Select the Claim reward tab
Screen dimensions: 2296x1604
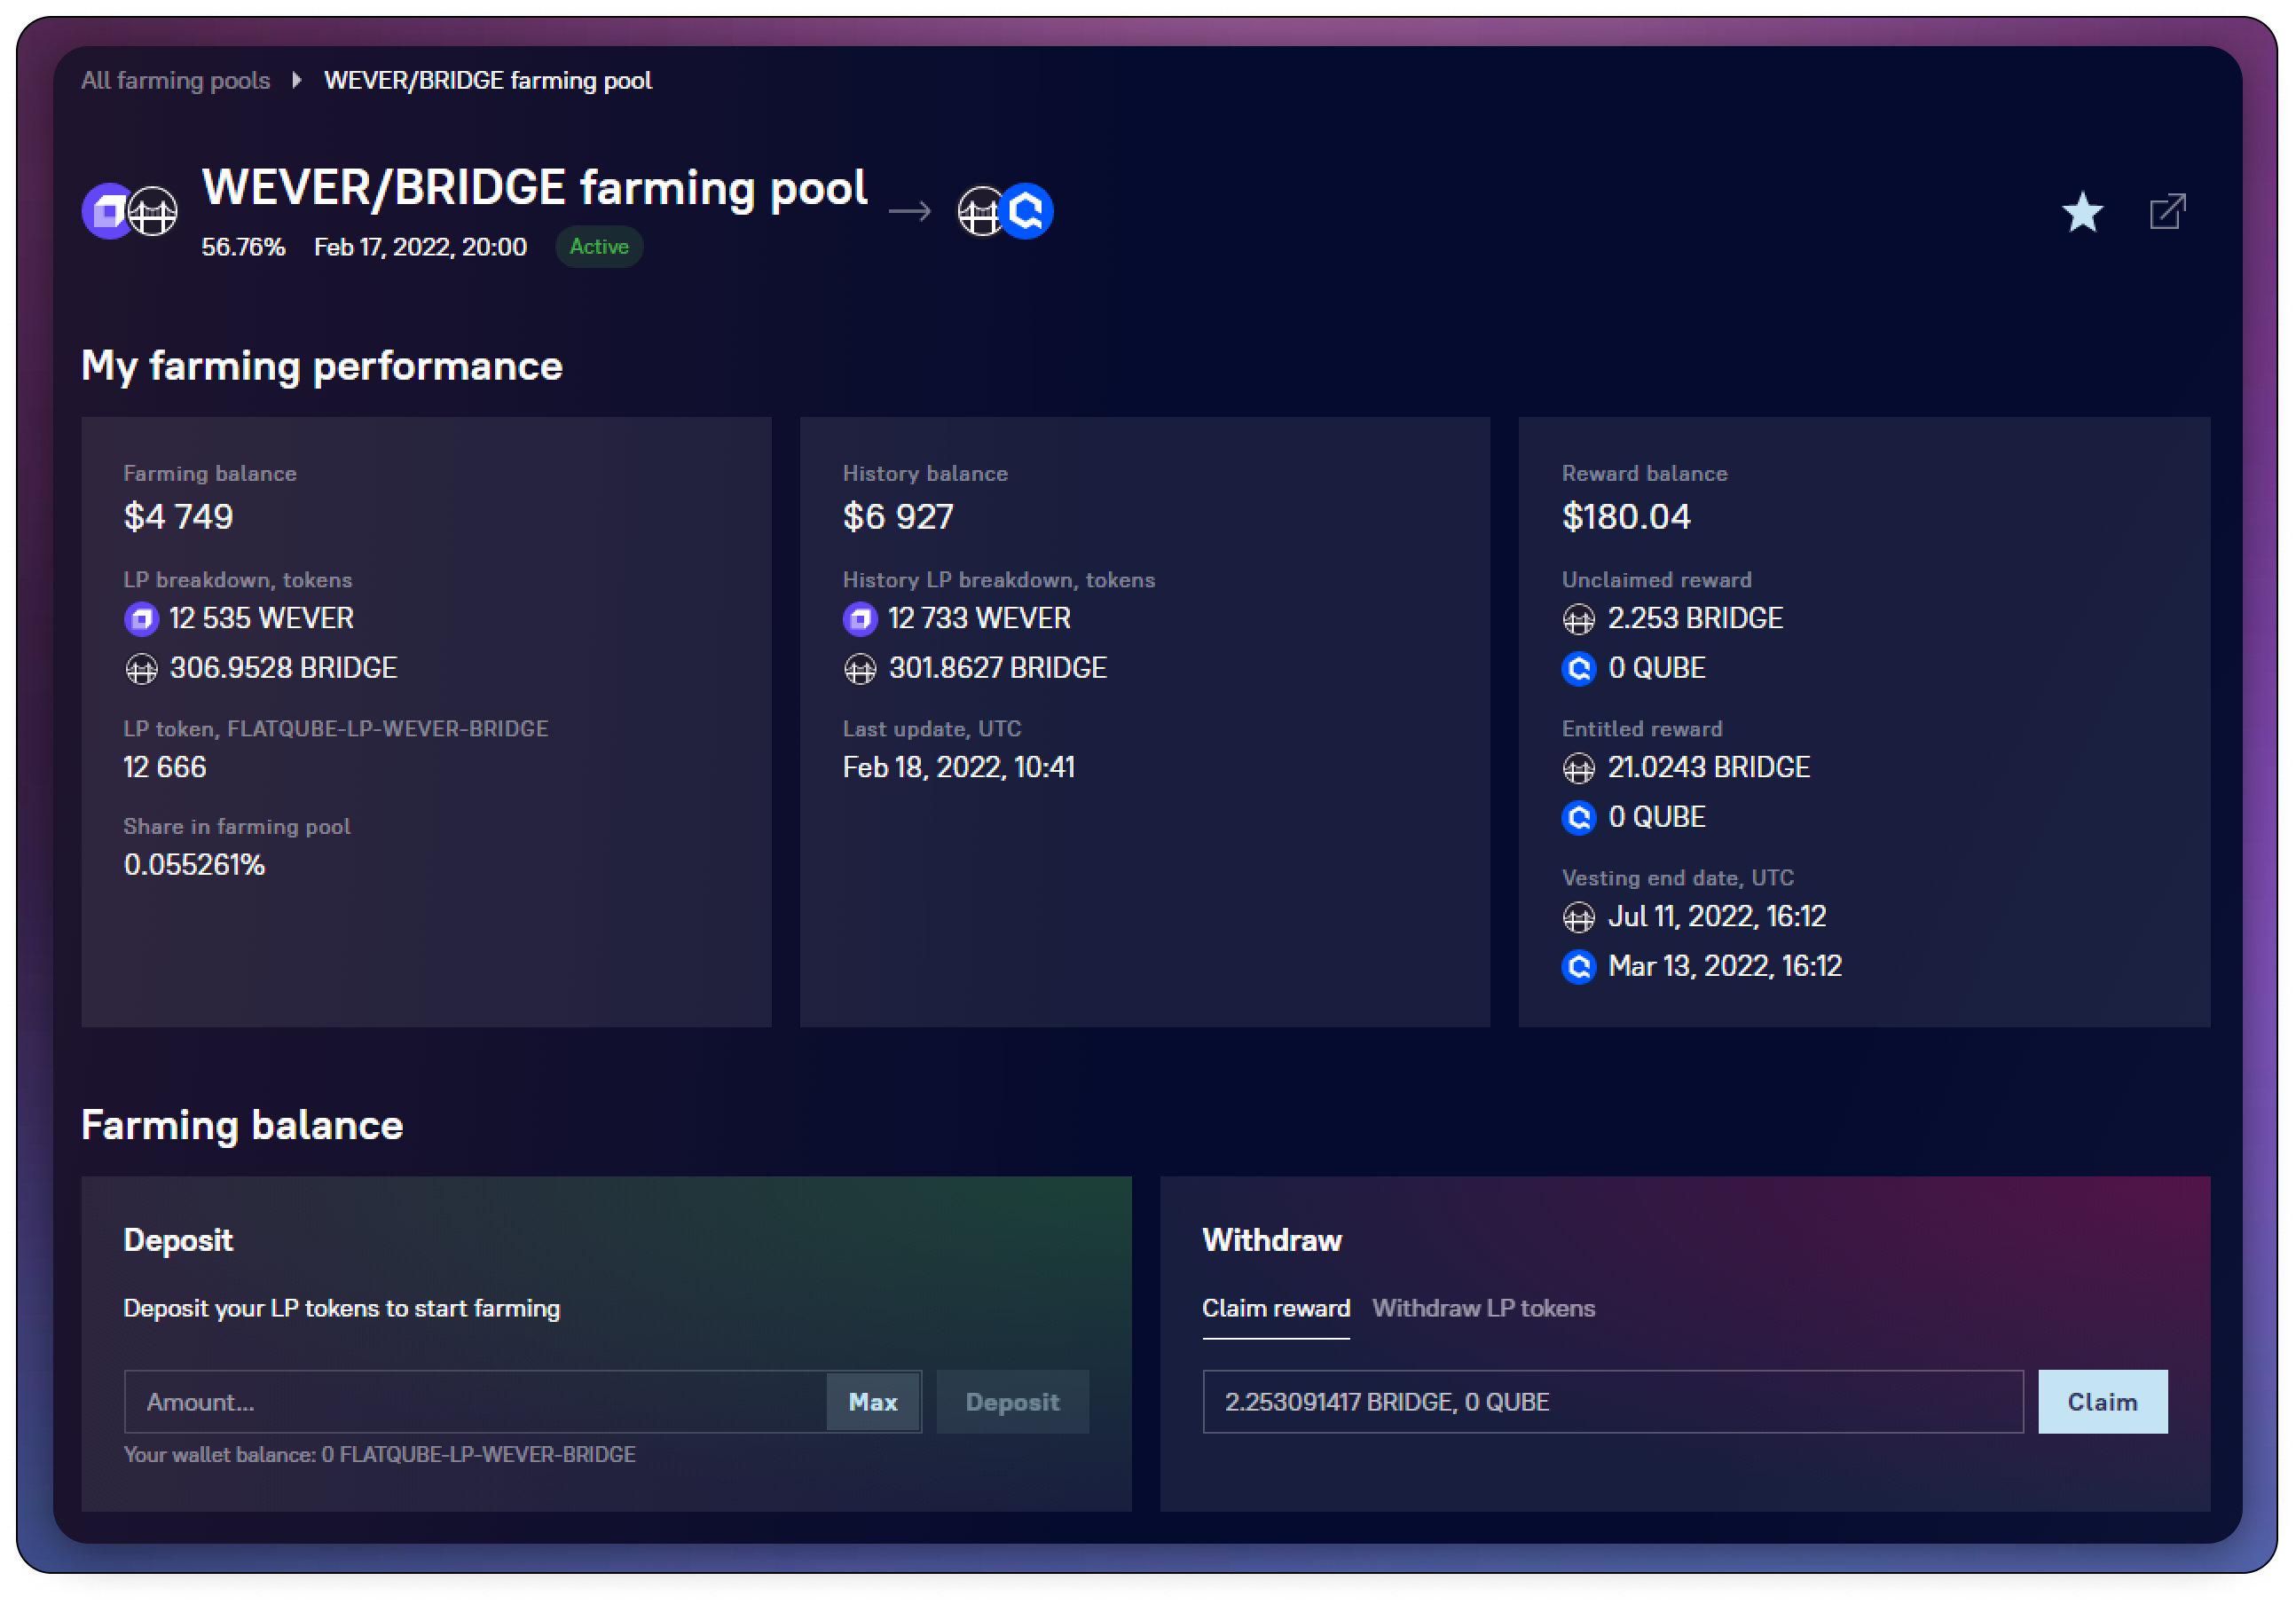[1275, 1308]
